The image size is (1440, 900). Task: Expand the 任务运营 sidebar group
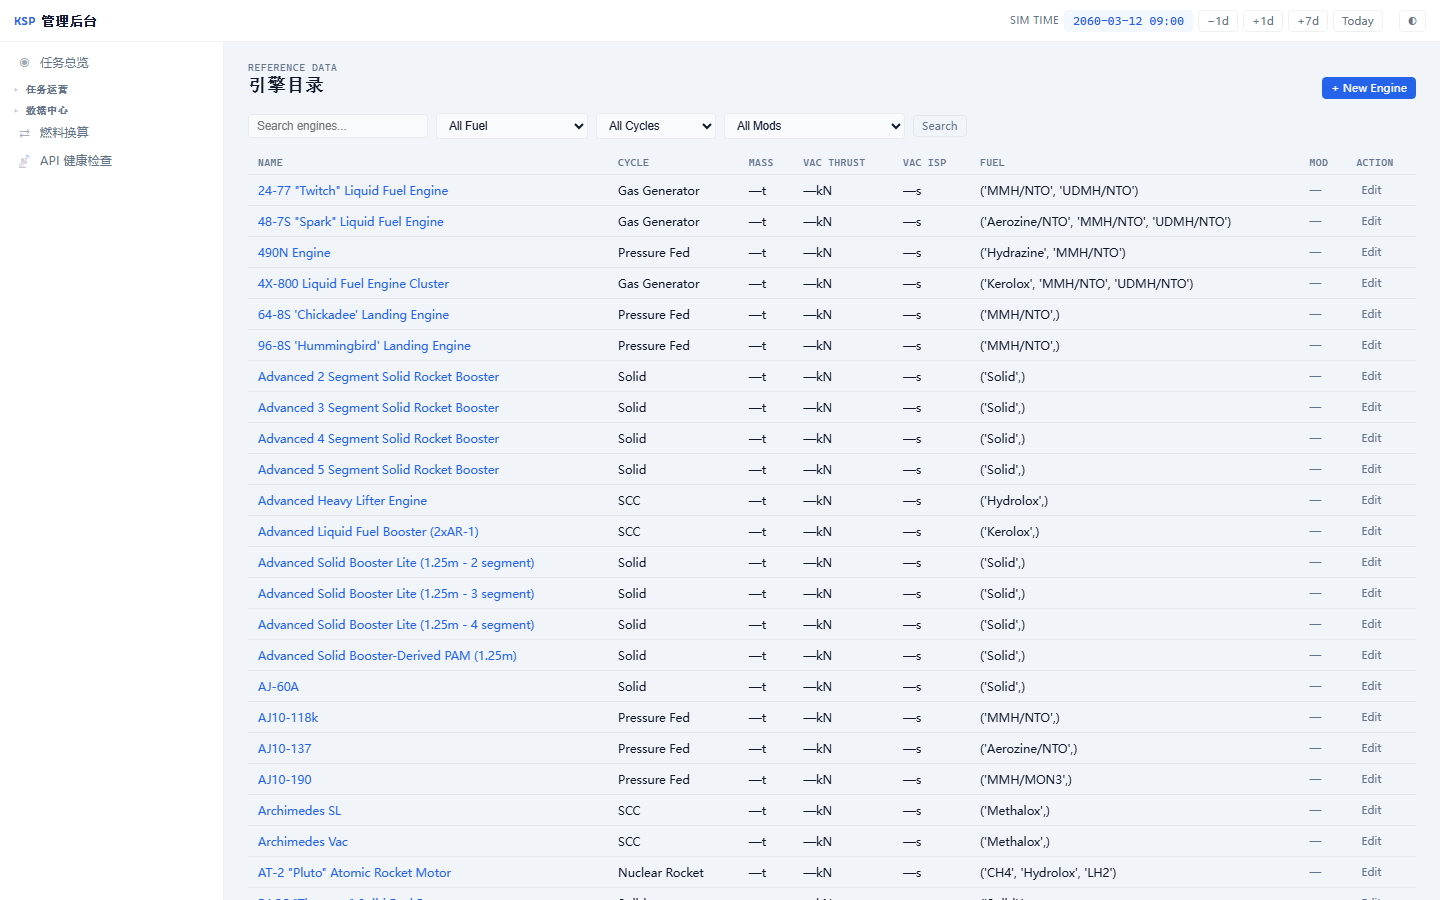pyautogui.click(x=46, y=90)
